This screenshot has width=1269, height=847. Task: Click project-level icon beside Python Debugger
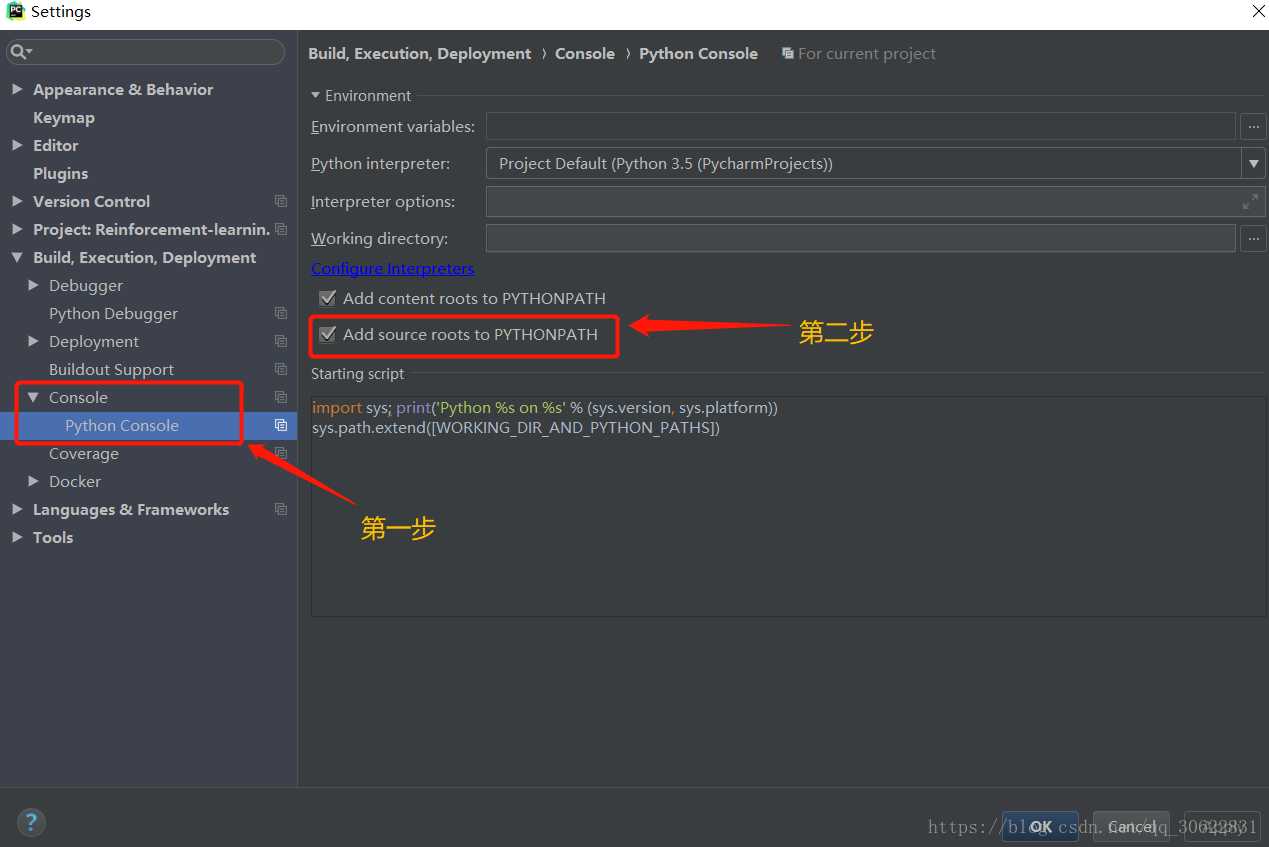(x=281, y=313)
